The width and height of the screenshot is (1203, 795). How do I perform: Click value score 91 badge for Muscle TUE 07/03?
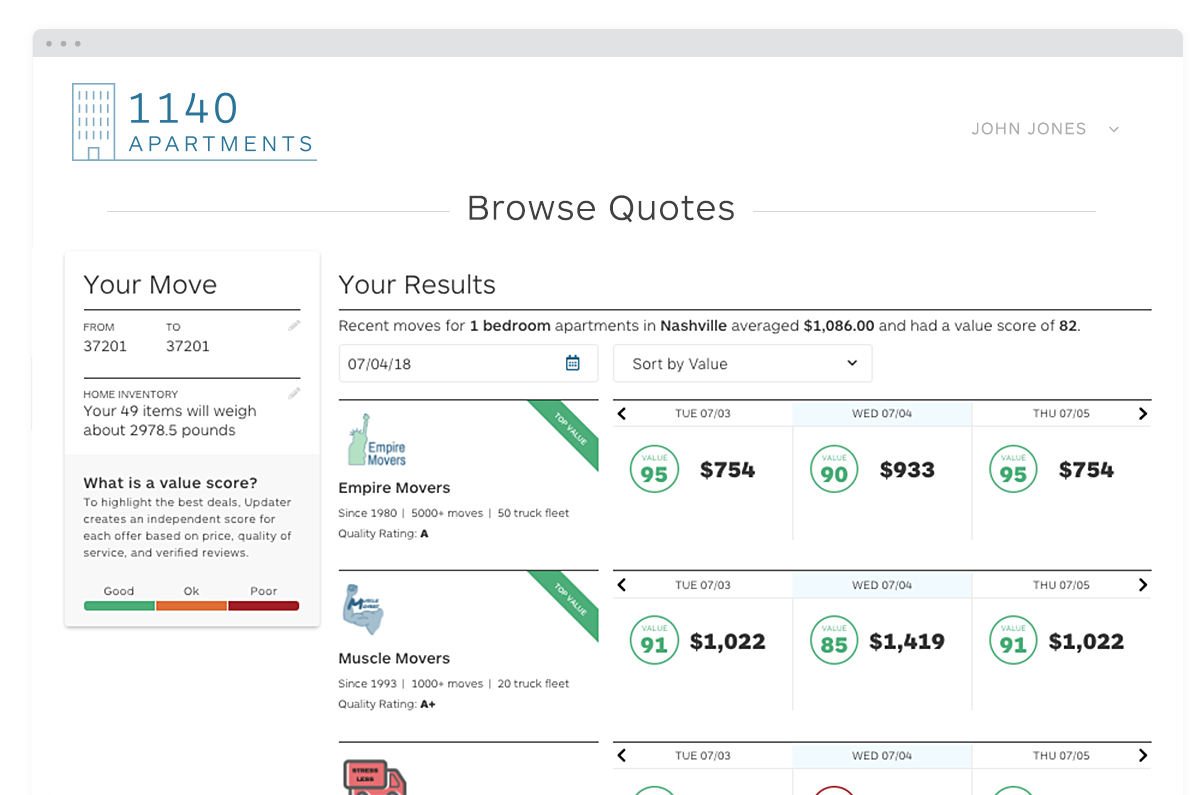tap(654, 641)
